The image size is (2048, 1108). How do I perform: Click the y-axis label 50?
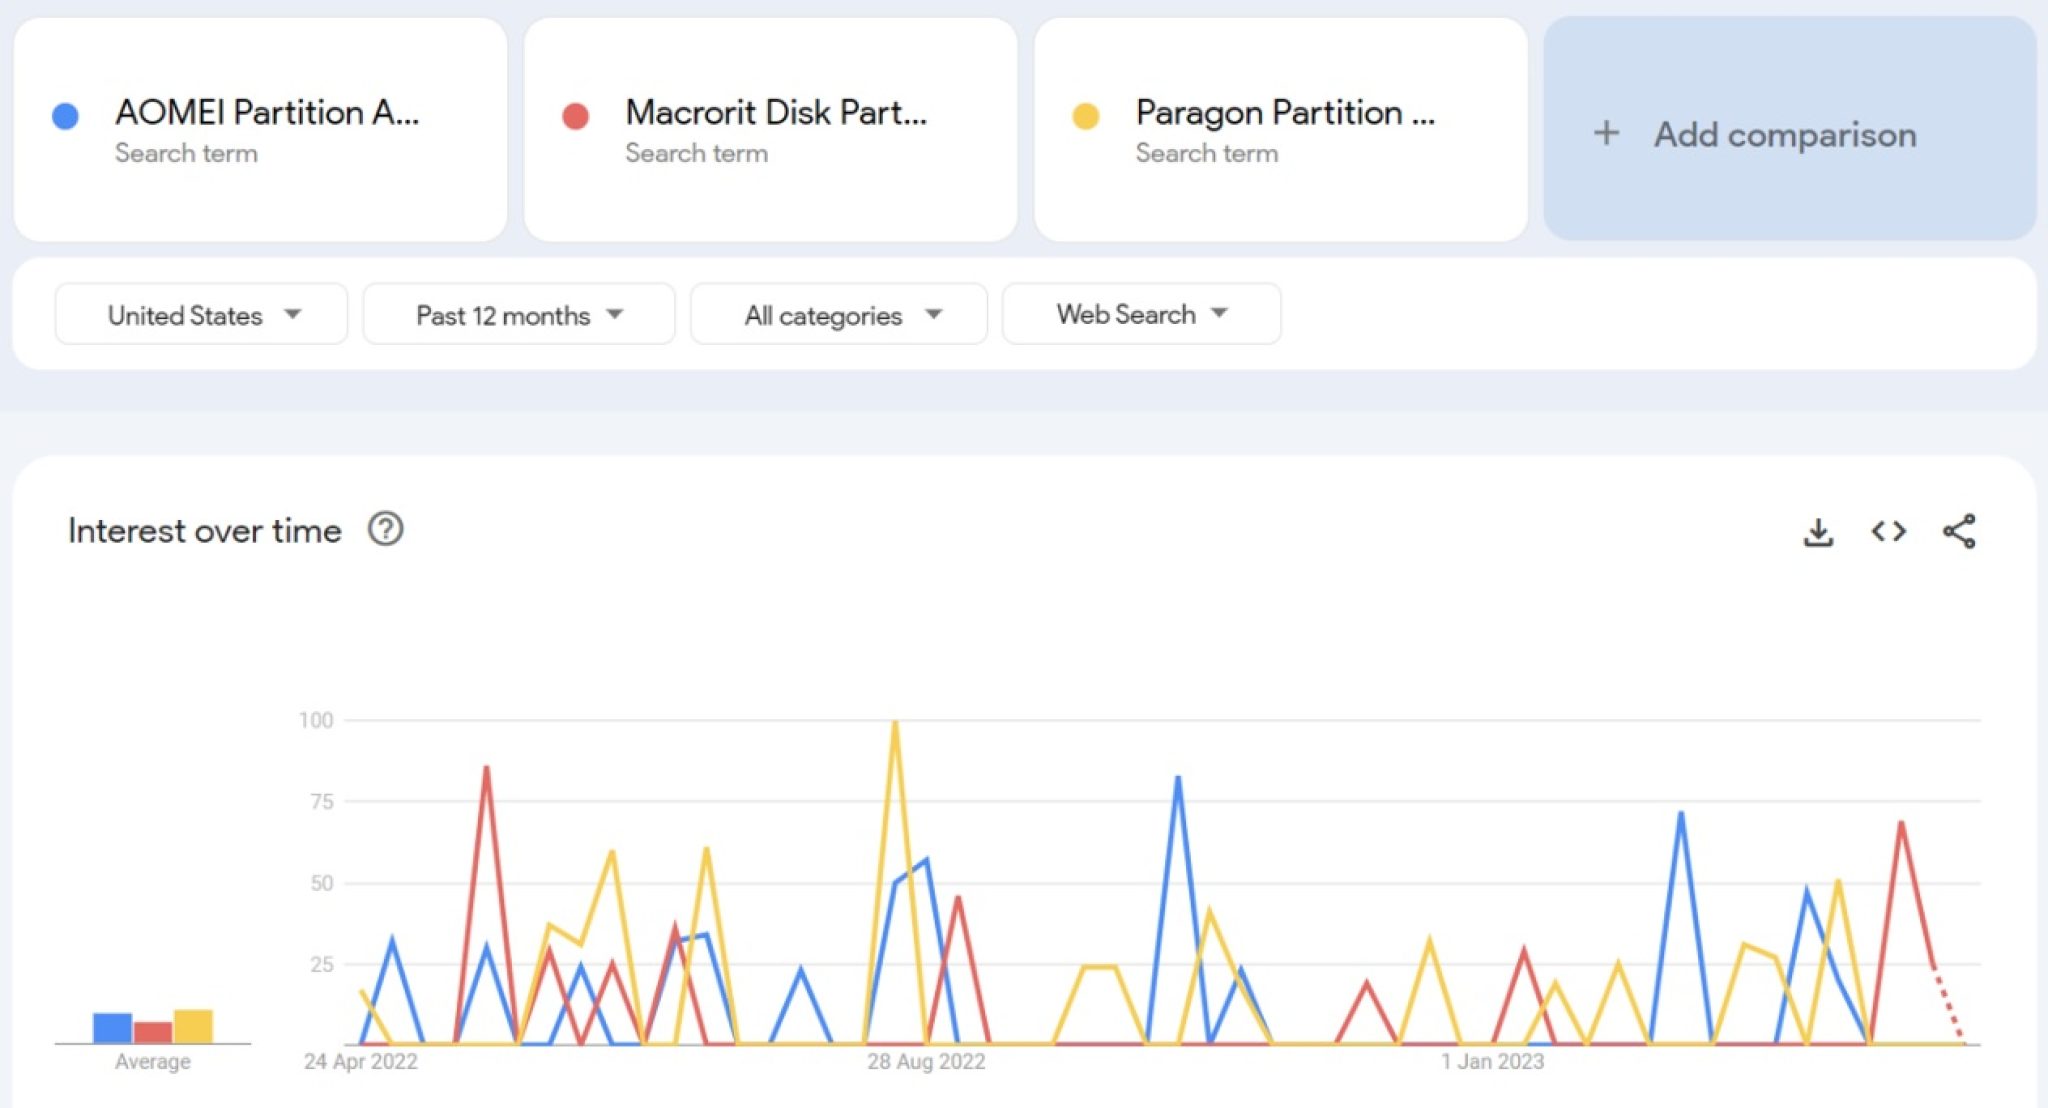[322, 883]
